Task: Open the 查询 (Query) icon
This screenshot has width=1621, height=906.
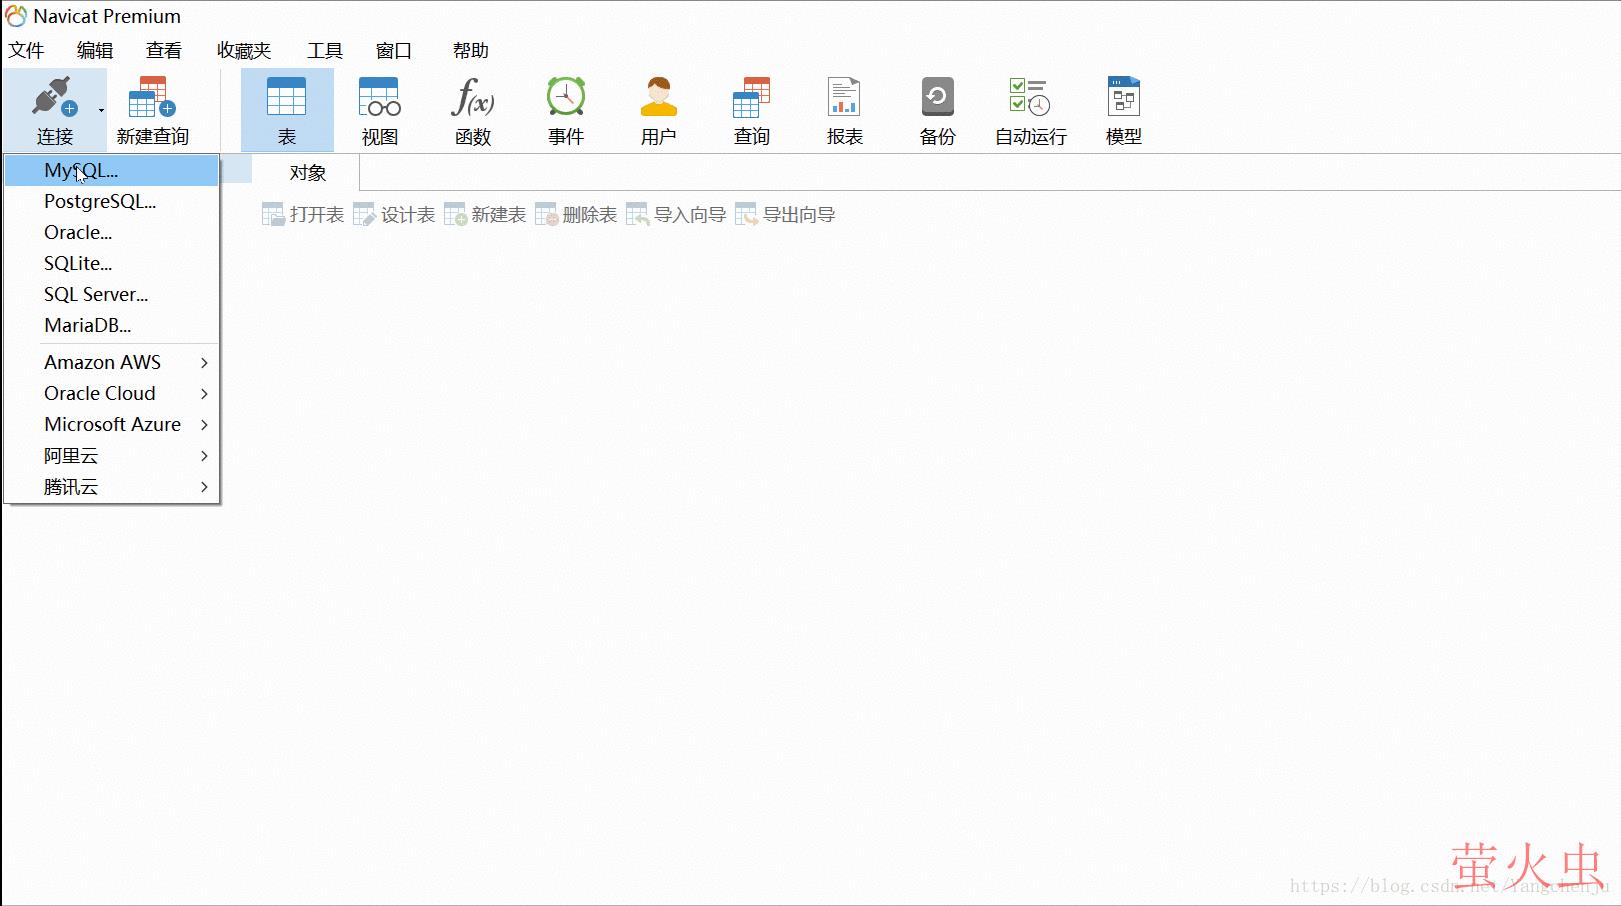Action: [751, 108]
